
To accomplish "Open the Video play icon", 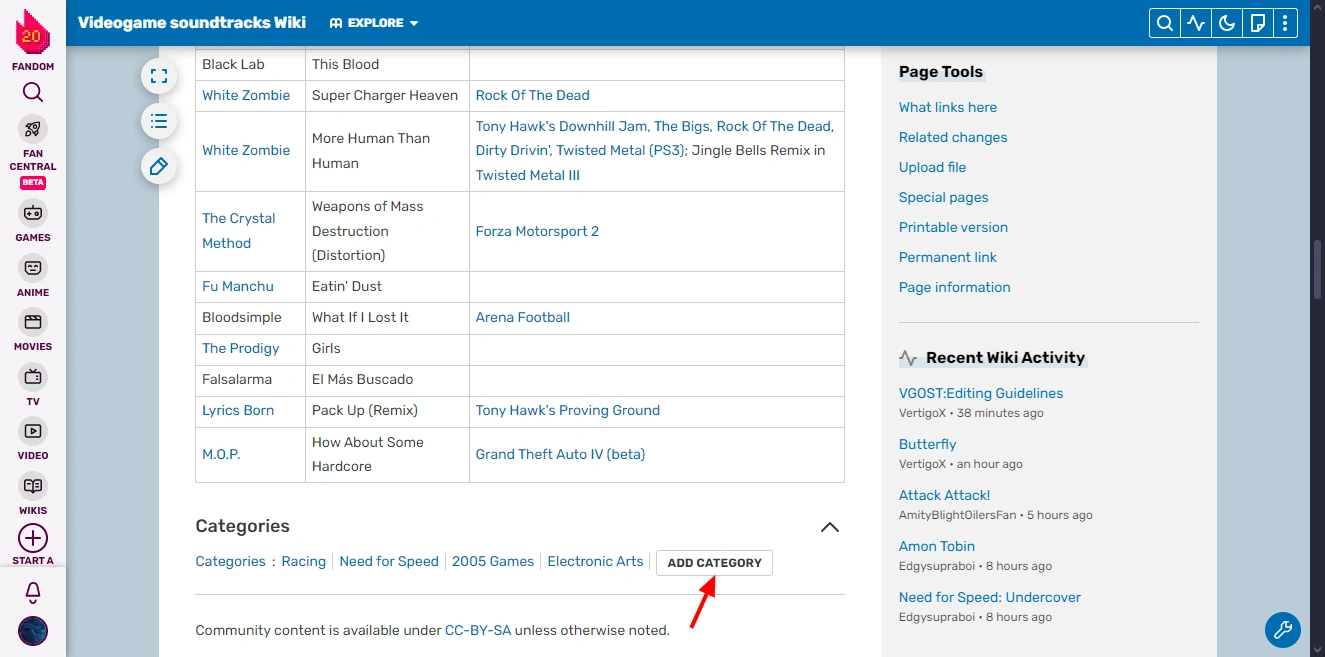I will pos(33,431).
